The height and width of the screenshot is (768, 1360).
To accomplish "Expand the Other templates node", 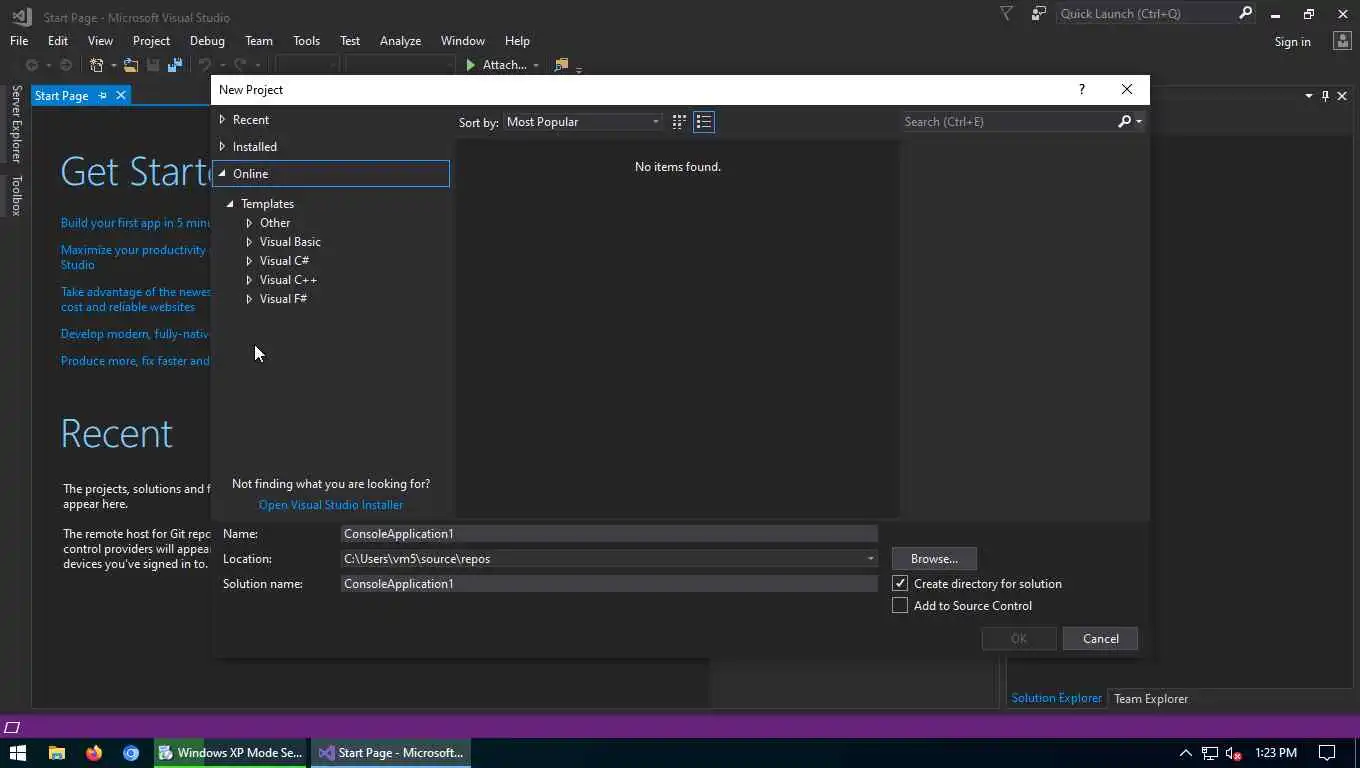I will coord(249,223).
